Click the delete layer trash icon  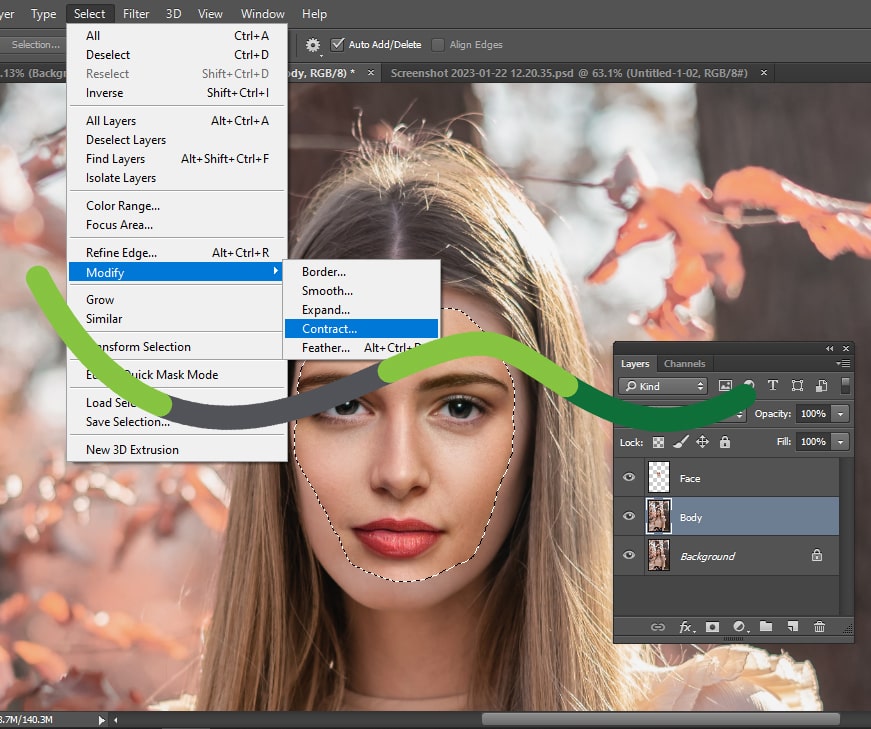pyautogui.click(x=820, y=627)
